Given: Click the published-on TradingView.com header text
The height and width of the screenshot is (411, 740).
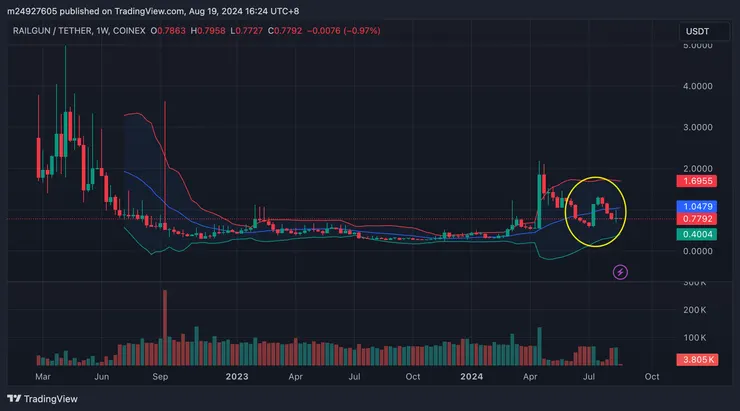Looking at the screenshot, I should (153, 11).
